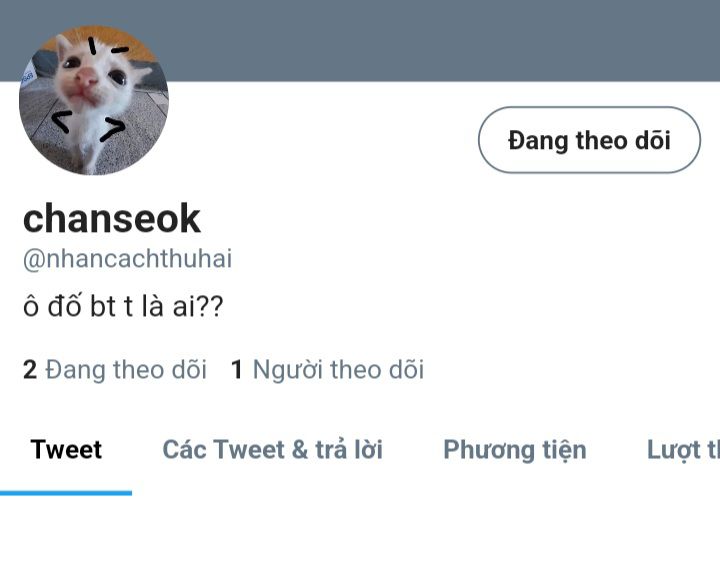
Task: Open the 2 Đang theo dõi following list
Action: pos(115,370)
